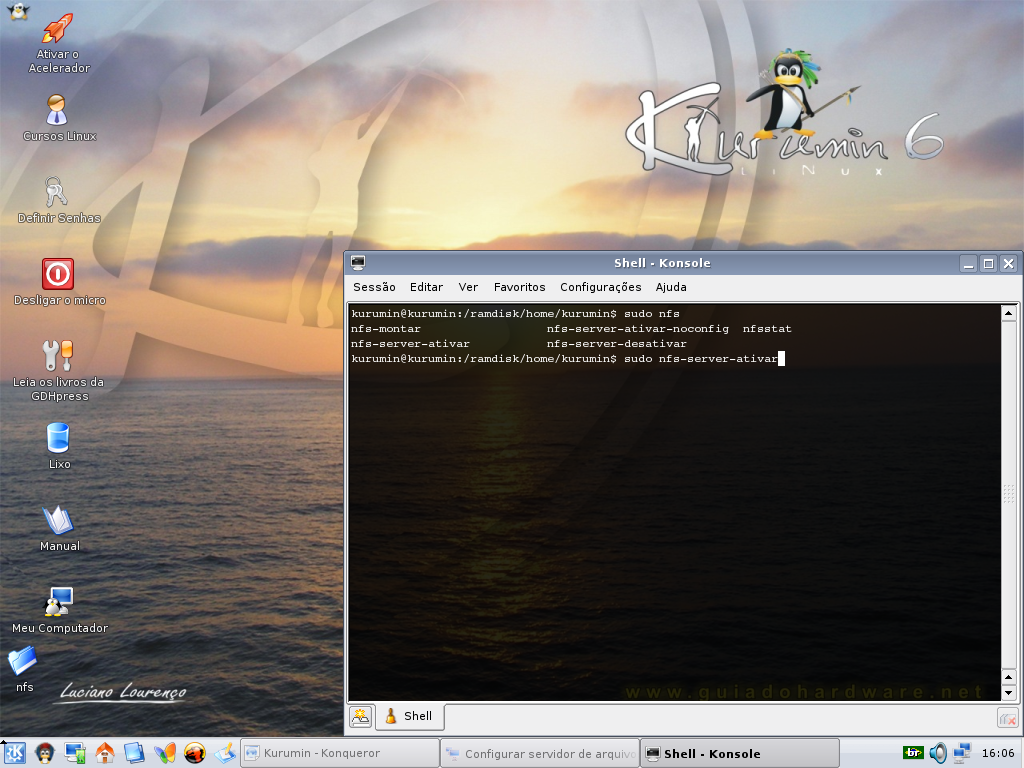1024x768 pixels.
Task: Open the Favoritos menu
Action: [519, 287]
